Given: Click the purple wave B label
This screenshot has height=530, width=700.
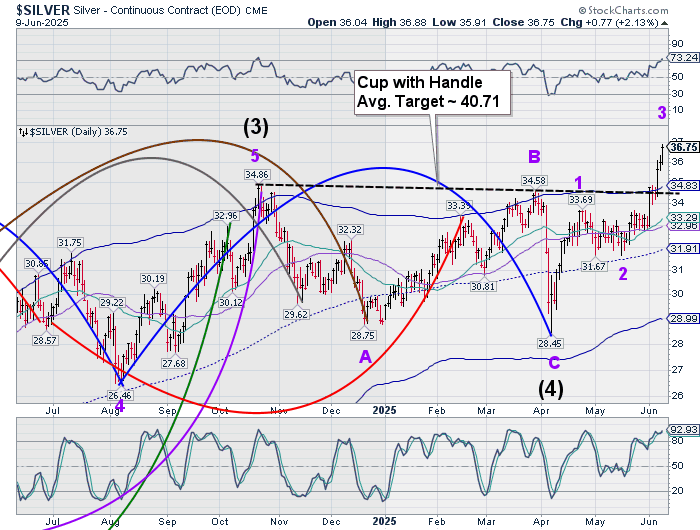Looking at the screenshot, I should click(x=534, y=156).
